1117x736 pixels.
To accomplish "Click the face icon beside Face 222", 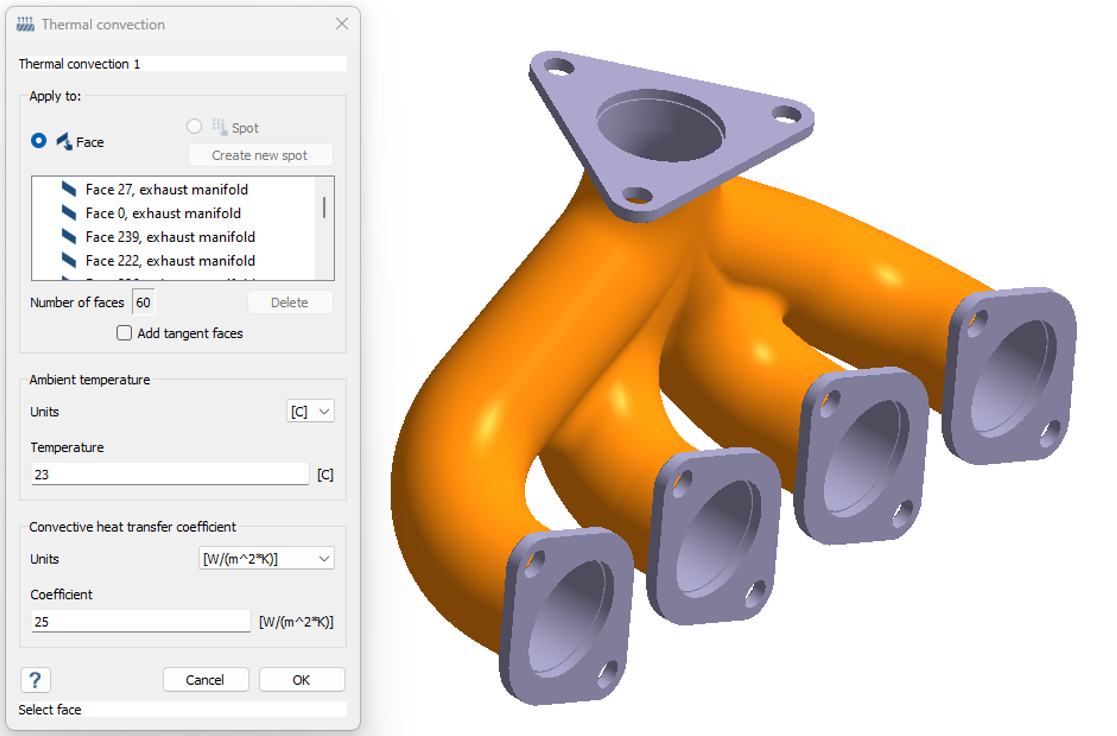I will tap(69, 261).
